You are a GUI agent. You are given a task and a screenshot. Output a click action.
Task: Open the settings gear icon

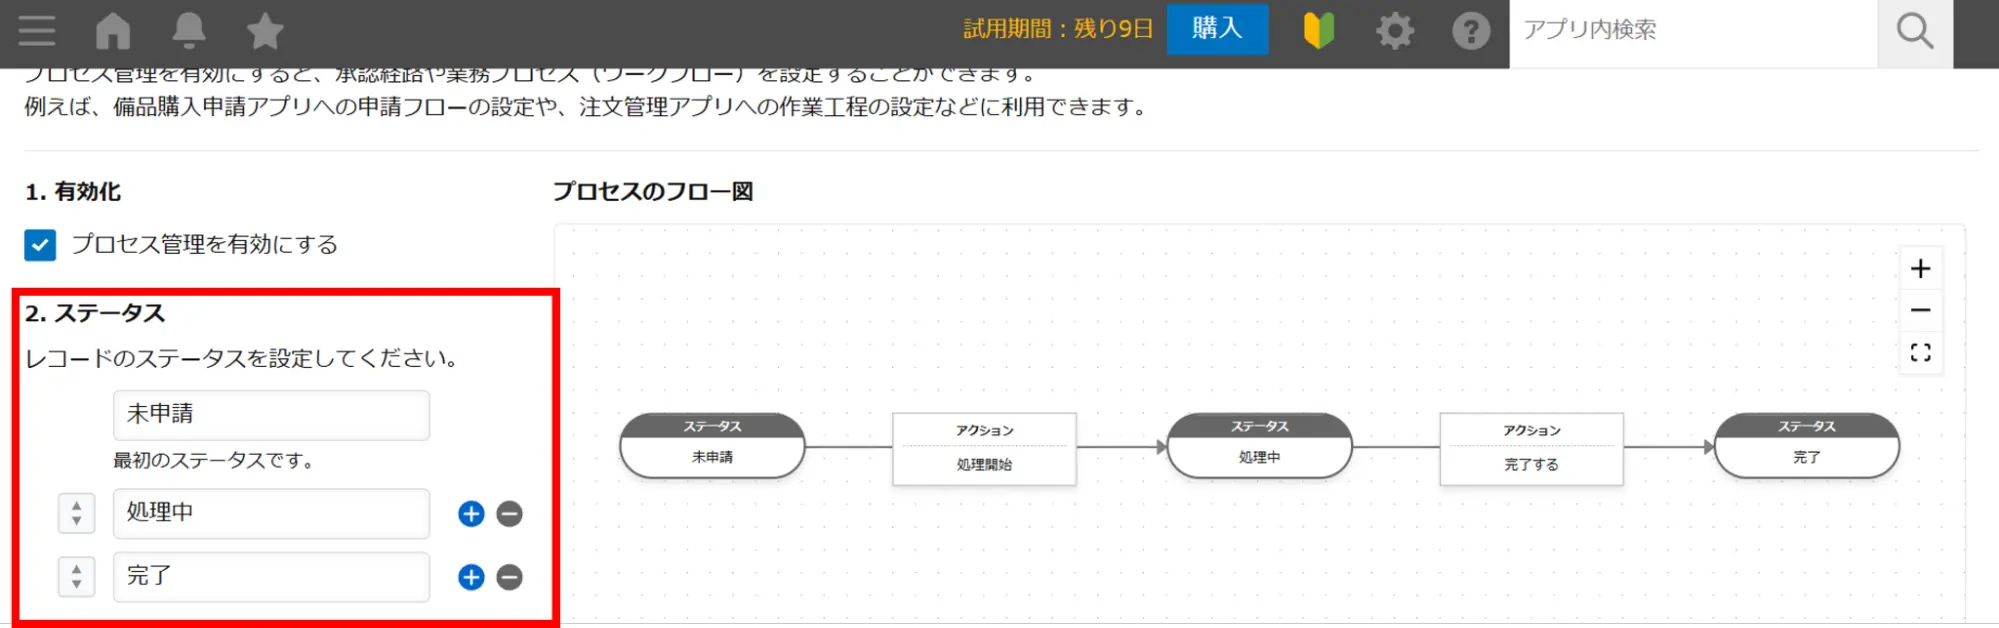click(1395, 31)
